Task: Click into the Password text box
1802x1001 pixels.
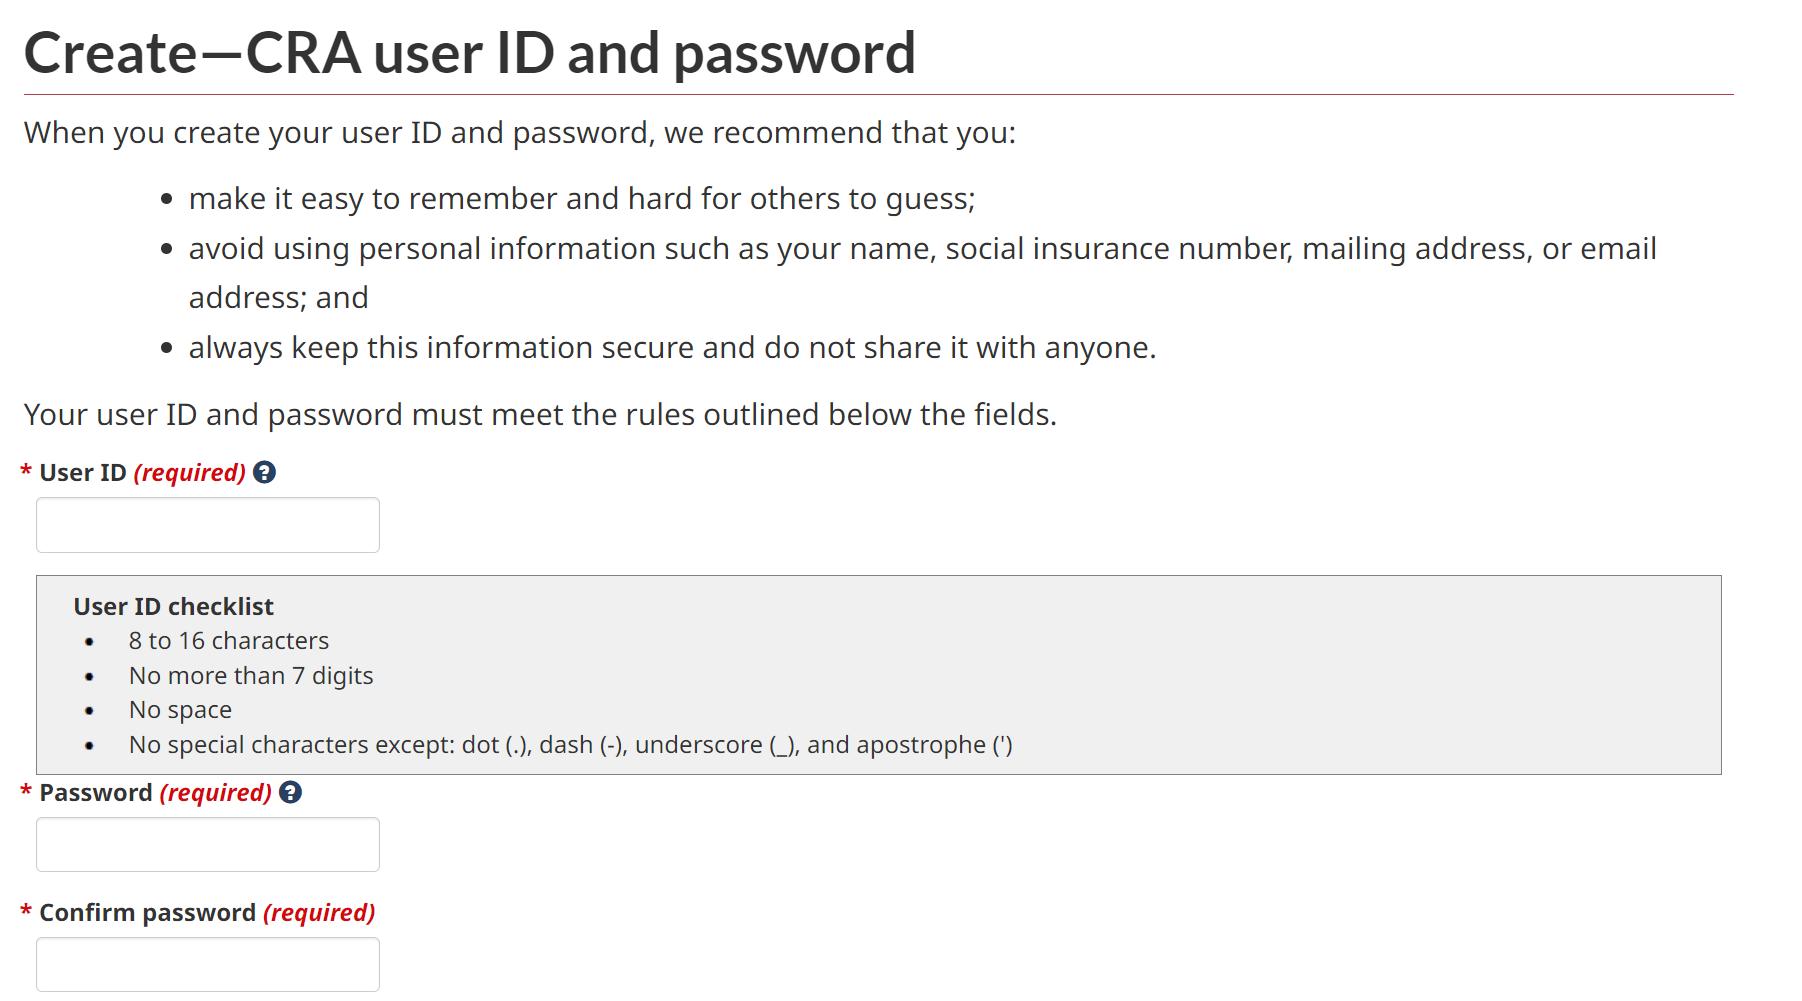Action: 208,844
